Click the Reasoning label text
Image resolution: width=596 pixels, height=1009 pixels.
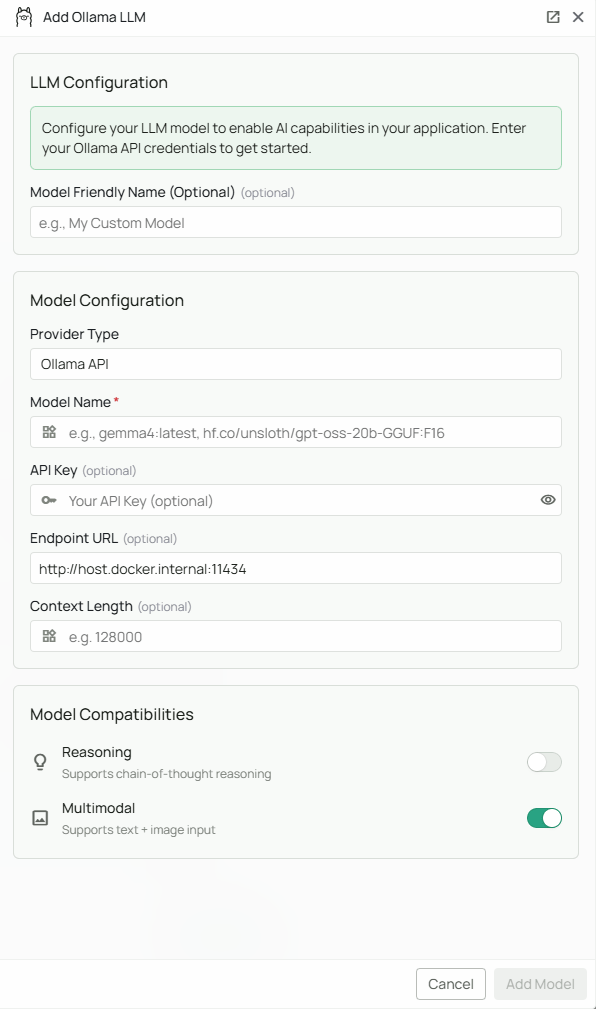click(x=97, y=752)
